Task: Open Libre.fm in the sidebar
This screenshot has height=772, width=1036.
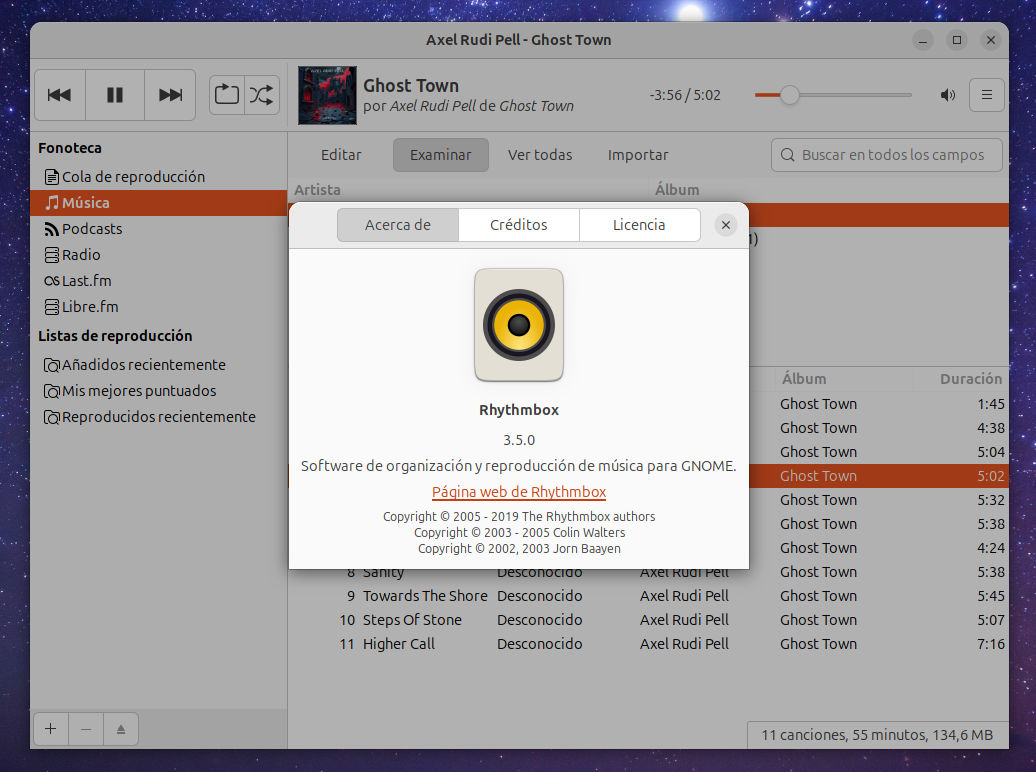Action: click(x=159, y=307)
